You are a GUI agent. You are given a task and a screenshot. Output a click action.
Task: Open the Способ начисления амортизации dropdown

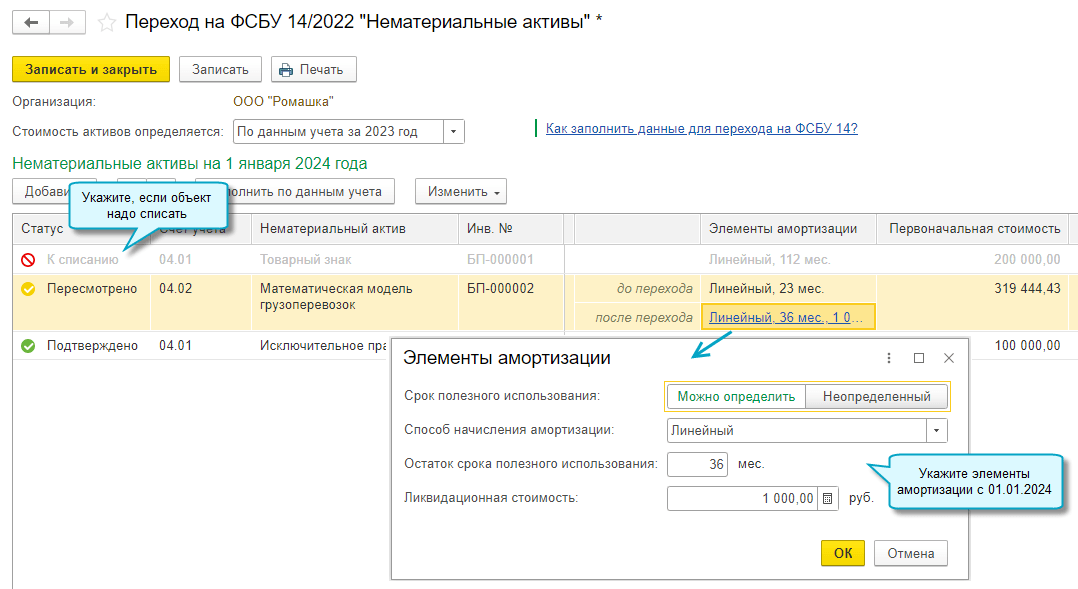(936, 430)
